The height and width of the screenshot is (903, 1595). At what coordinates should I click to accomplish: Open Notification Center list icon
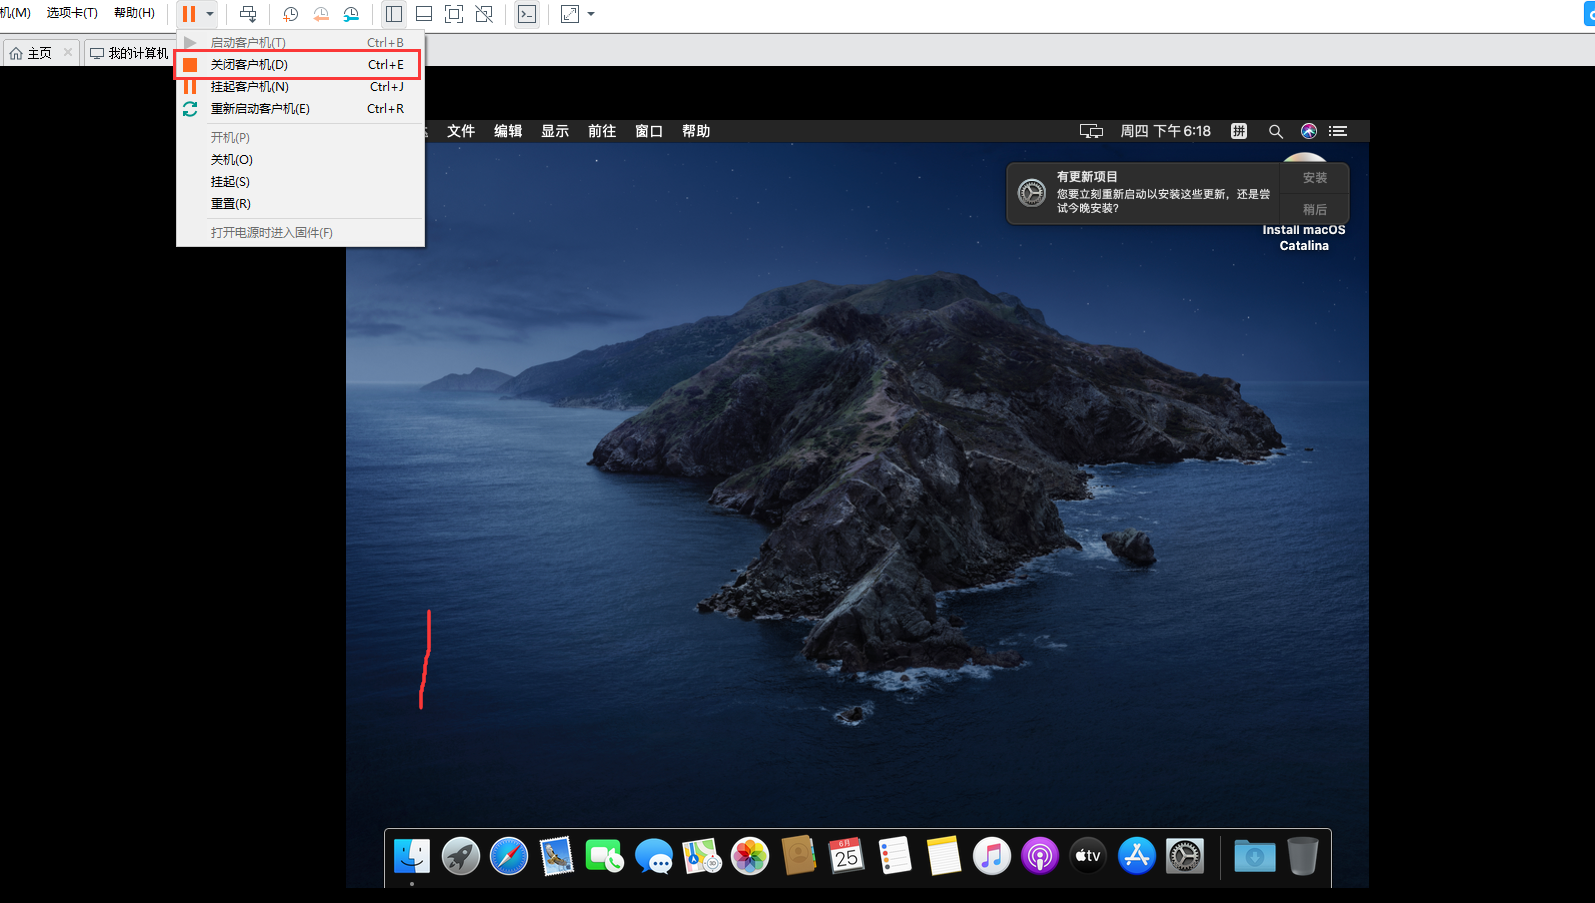(x=1338, y=131)
